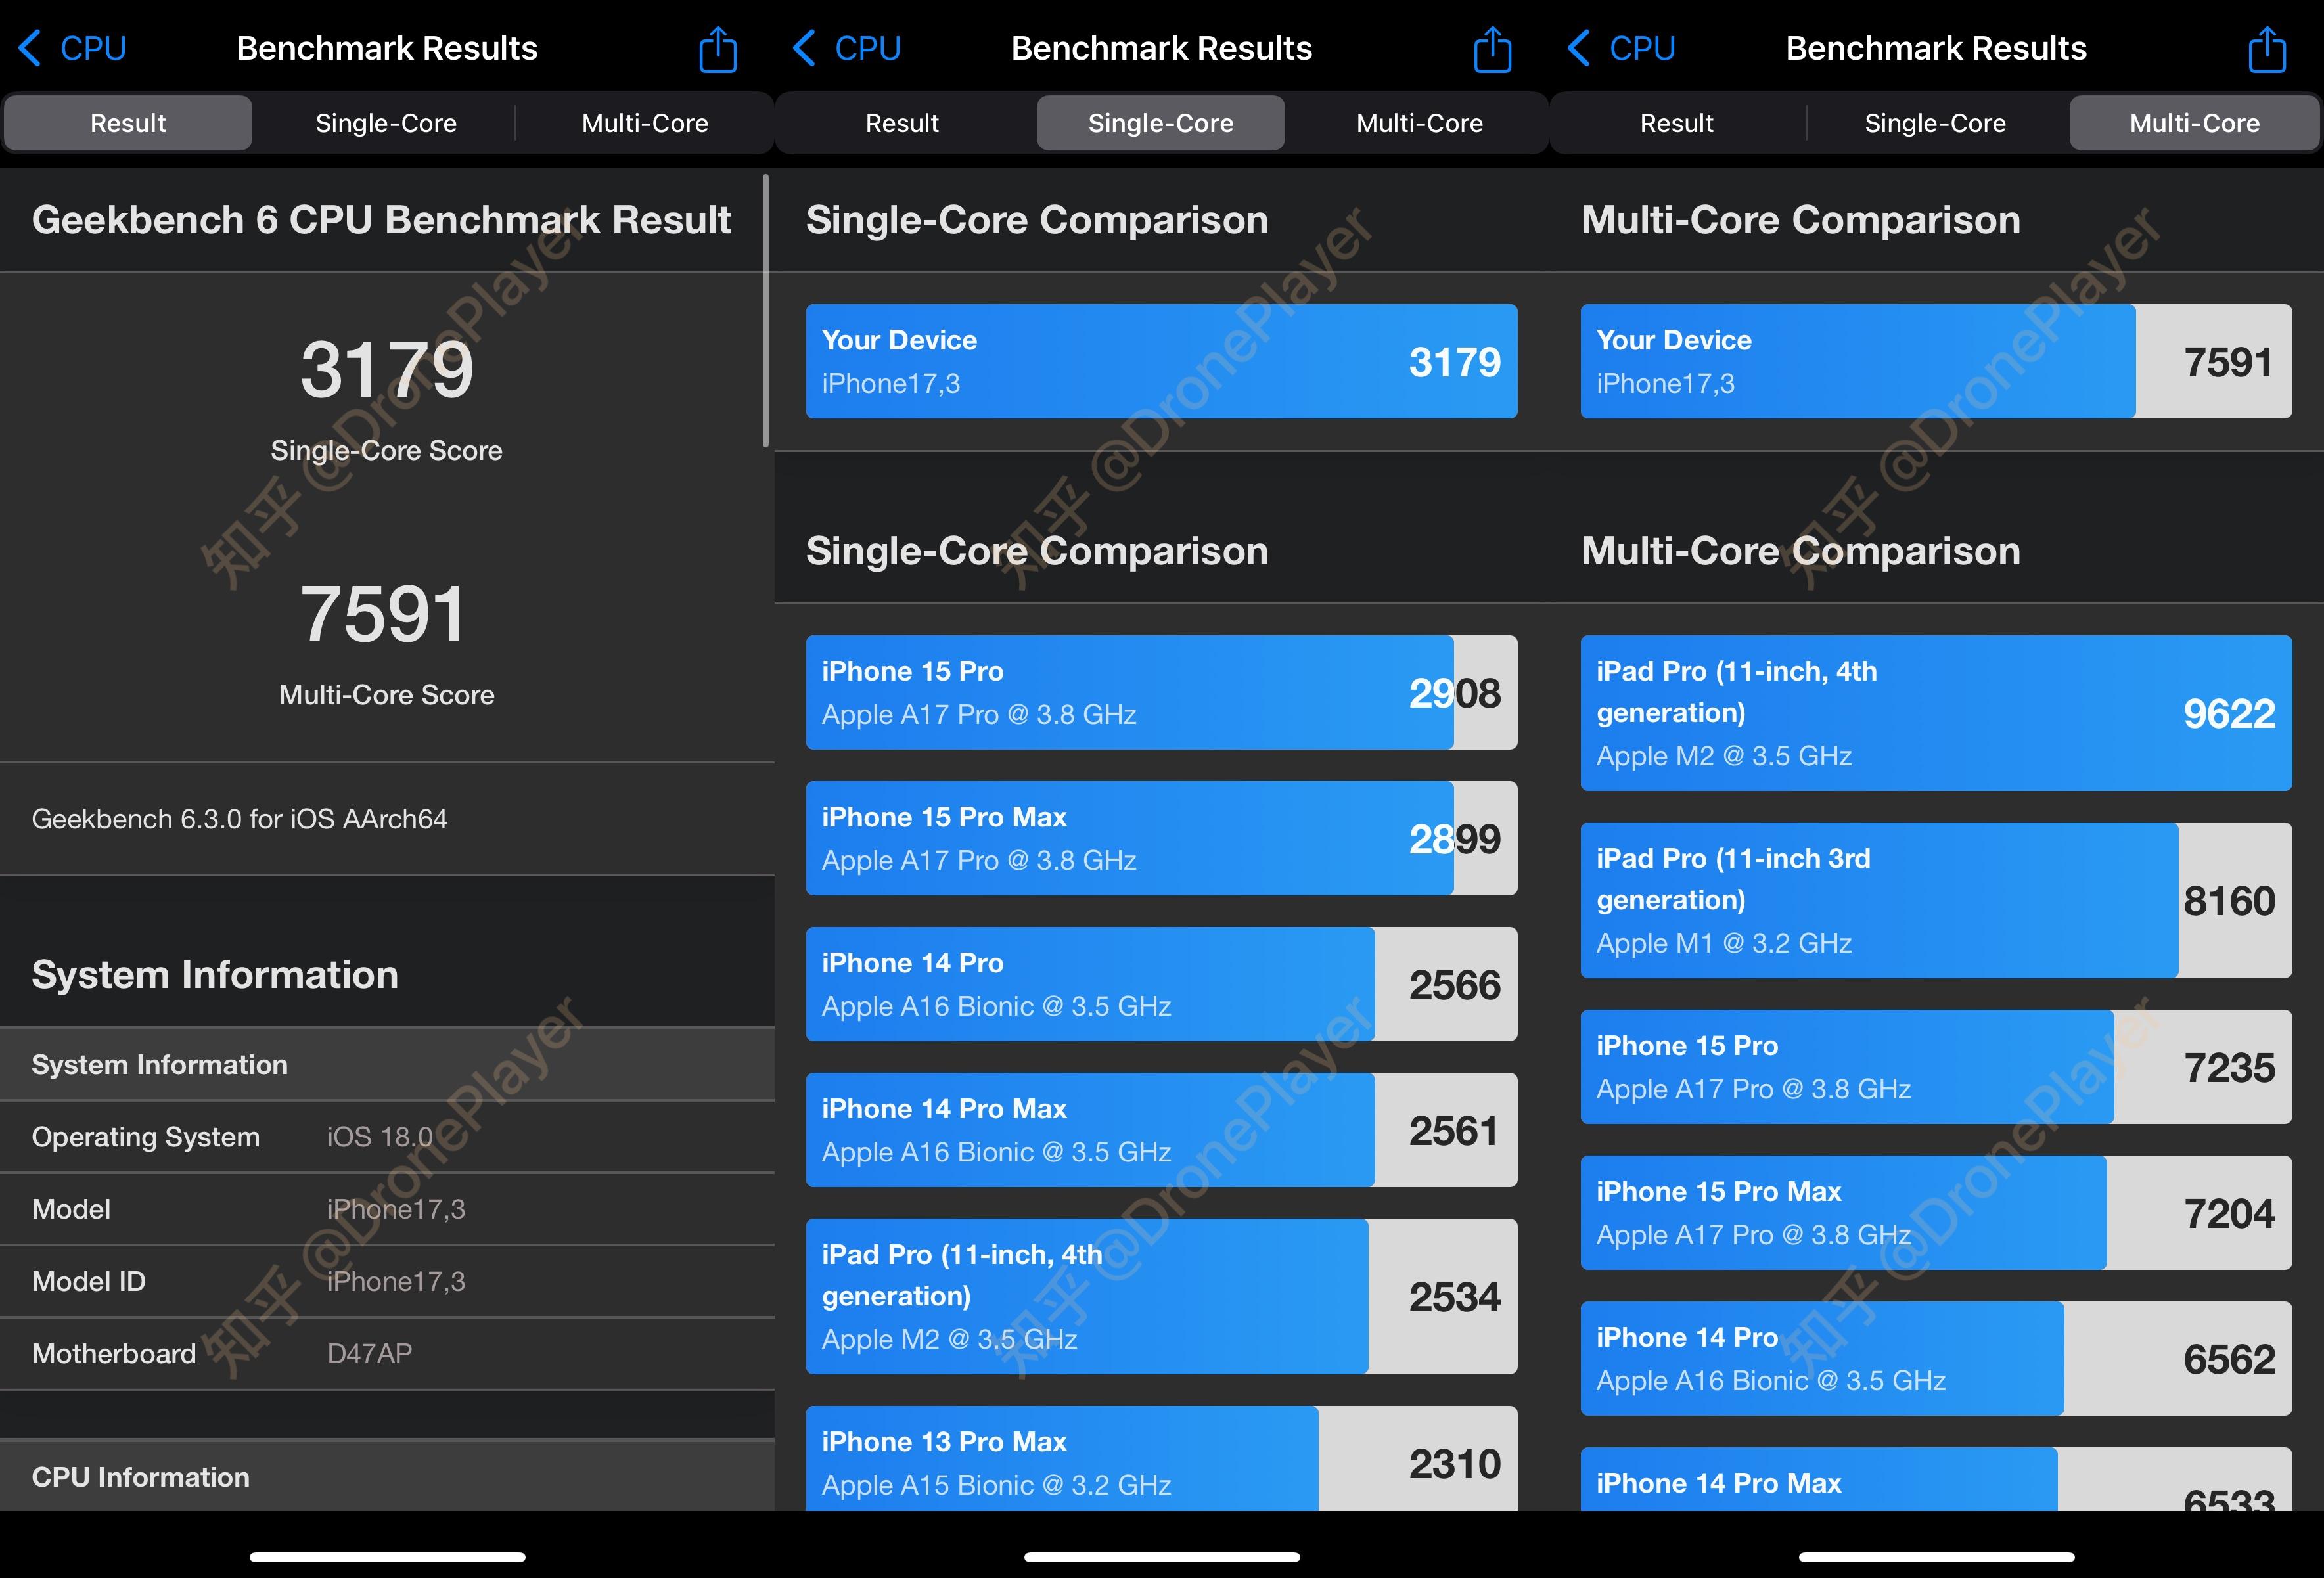Viewport: 2324px width, 1578px height.
Task: Go back via CPU link, right panel
Action: coord(1642,48)
